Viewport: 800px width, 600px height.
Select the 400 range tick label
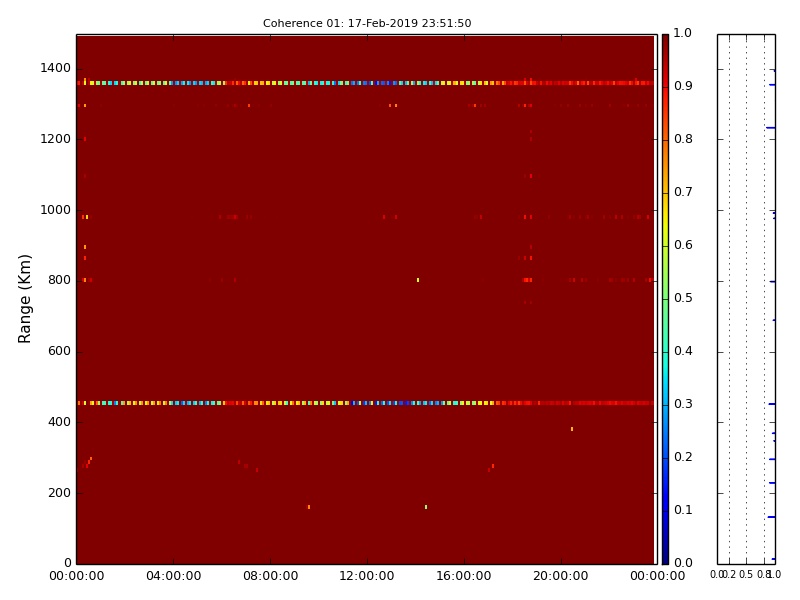59,422
